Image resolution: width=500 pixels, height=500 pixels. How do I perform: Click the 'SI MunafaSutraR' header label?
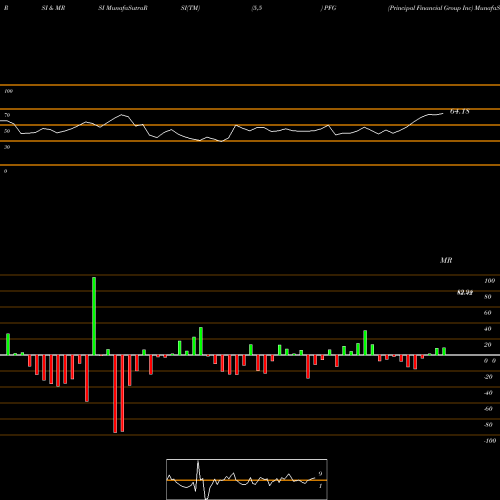(123, 8)
